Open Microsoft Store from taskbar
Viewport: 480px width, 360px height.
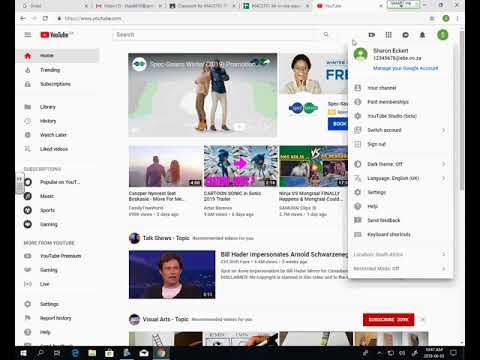(x=109, y=353)
